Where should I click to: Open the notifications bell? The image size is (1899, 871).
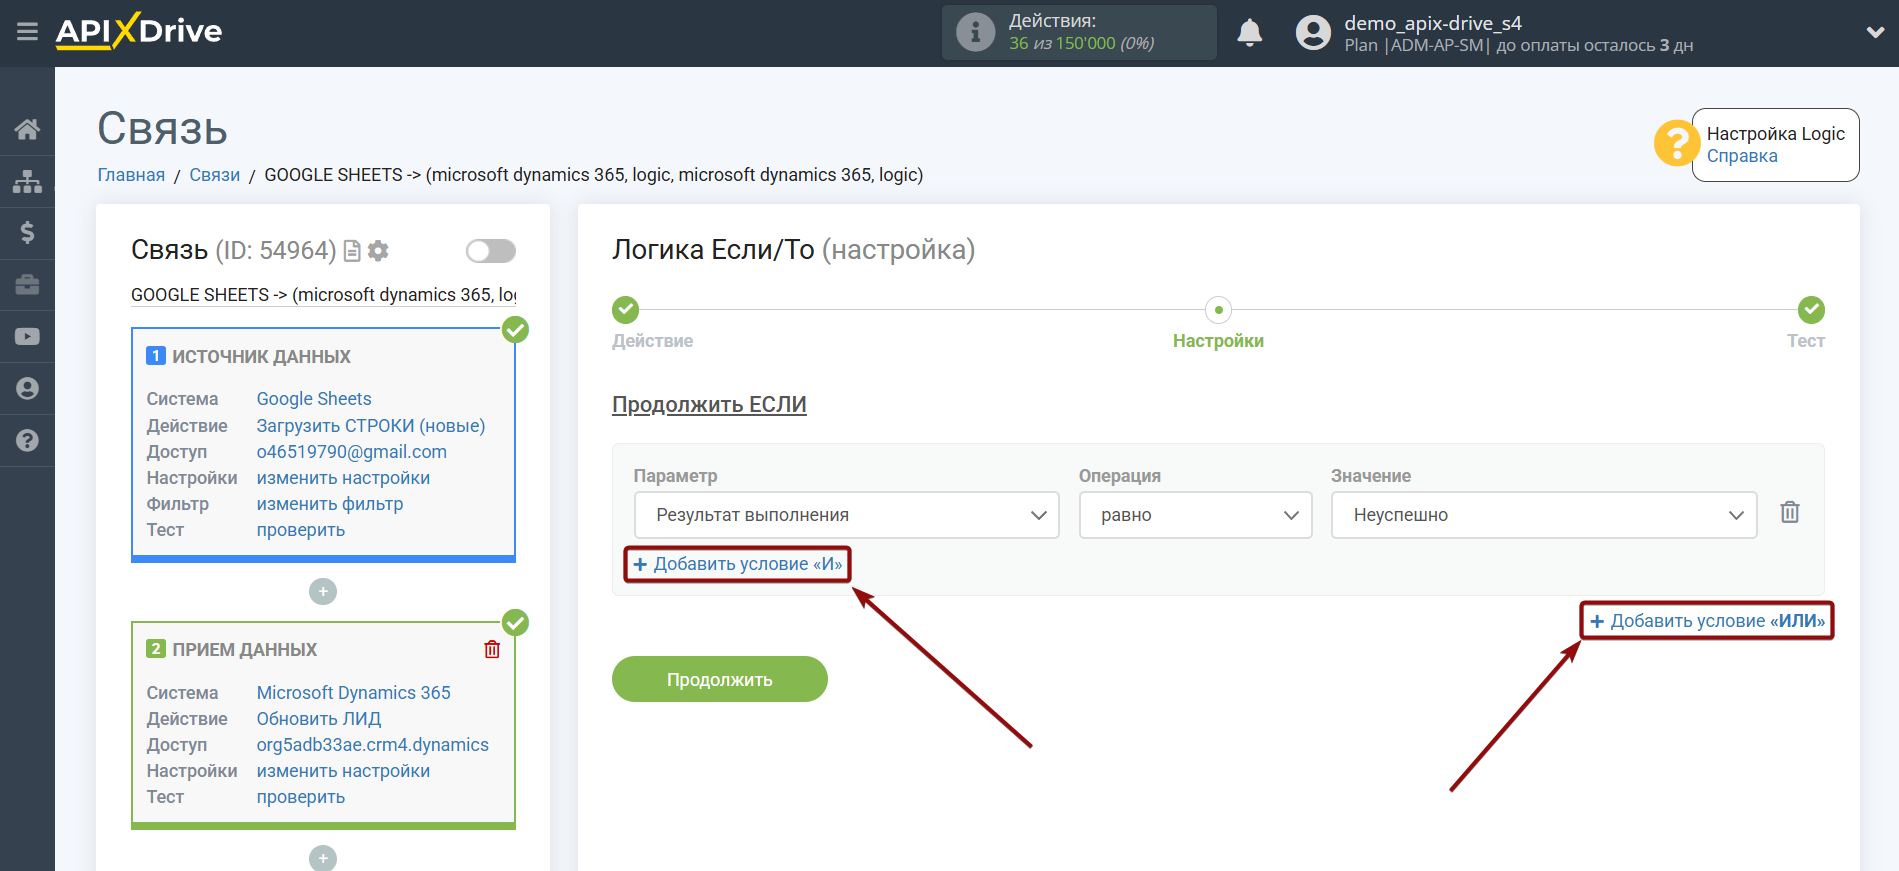[x=1249, y=33]
